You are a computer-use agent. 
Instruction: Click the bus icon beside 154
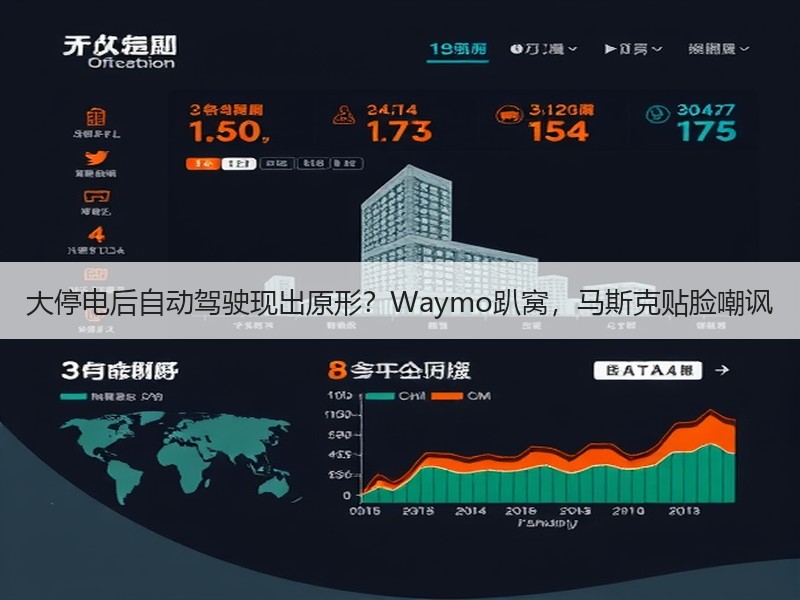(x=509, y=115)
